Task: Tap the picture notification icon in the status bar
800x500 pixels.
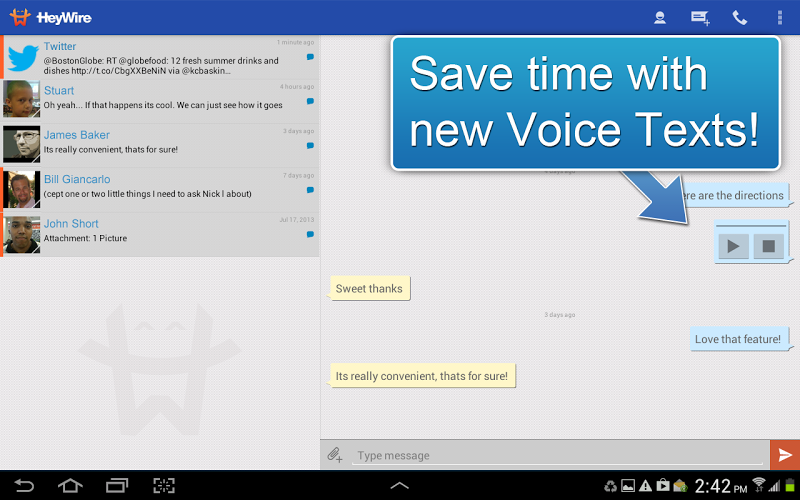Action: pos(628,486)
